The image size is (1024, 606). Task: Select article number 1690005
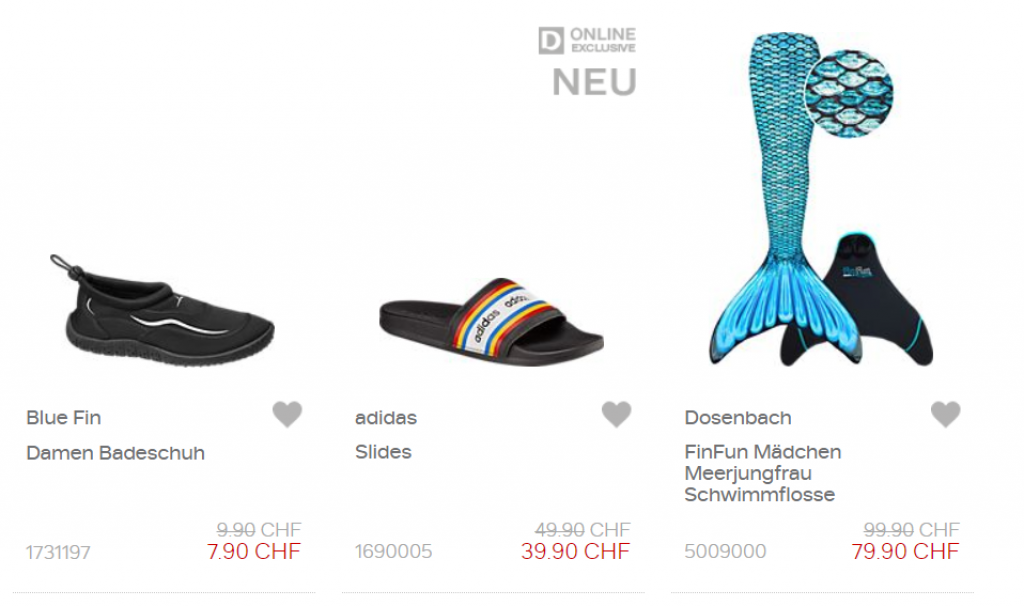pyautogui.click(x=394, y=552)
